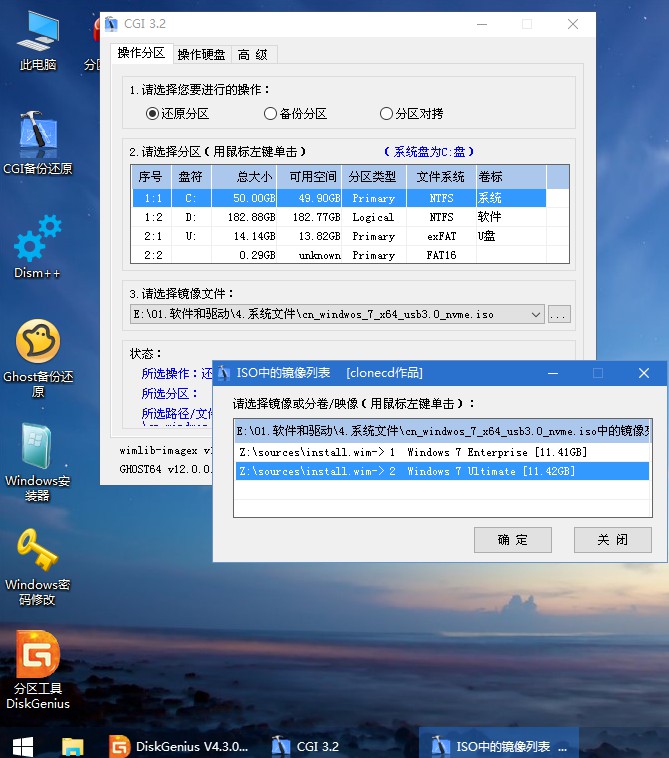Open the Windows Start button
The image size is (669, 758).
pos(22,746)
